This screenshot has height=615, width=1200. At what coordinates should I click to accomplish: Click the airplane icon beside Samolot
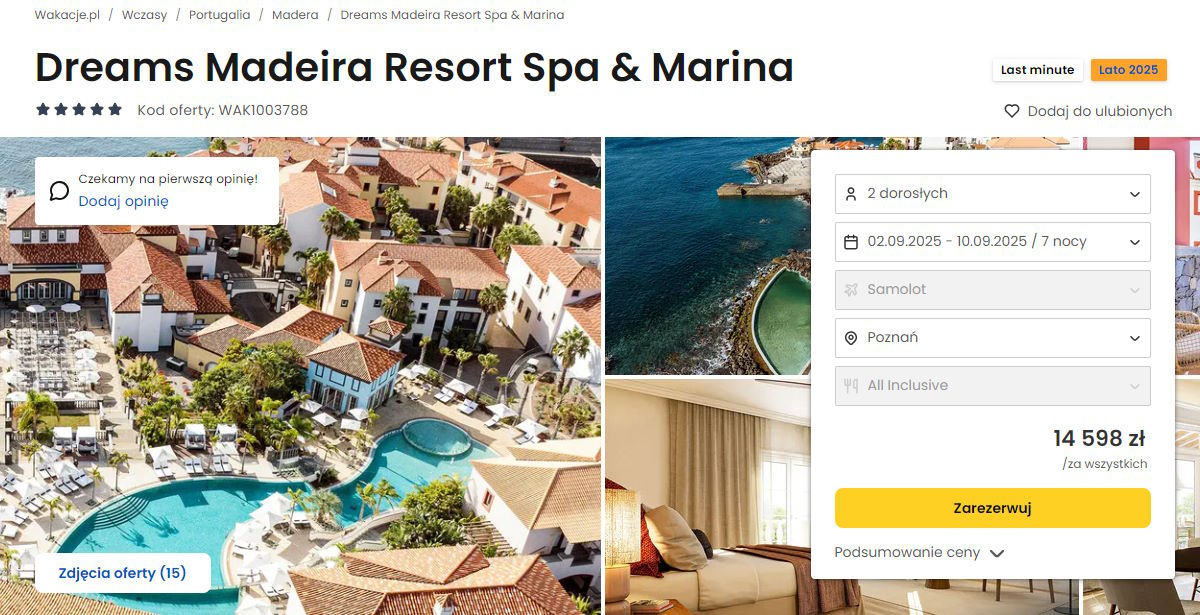[851, 290]
